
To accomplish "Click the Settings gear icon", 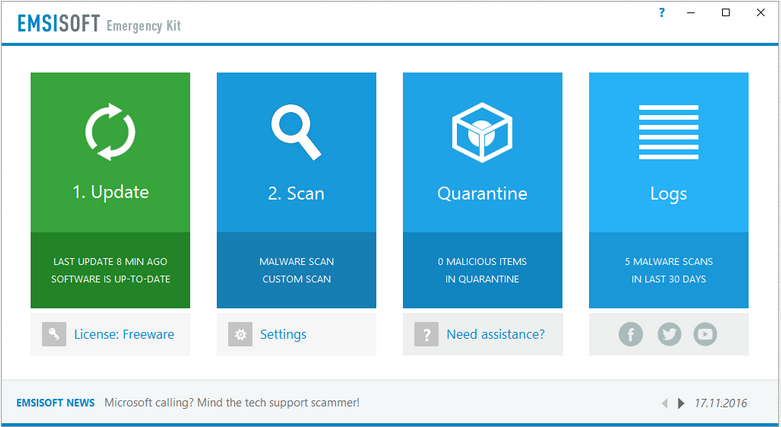I will (240, 334).
